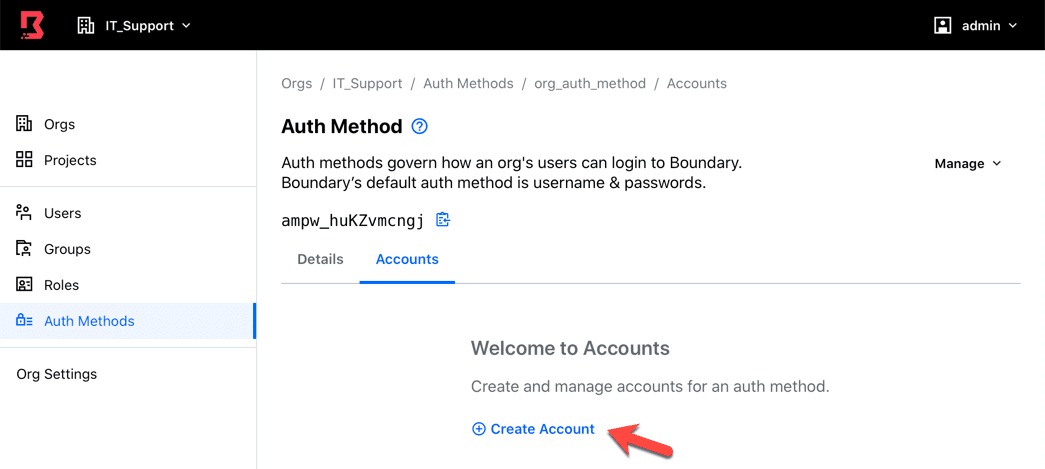Go to Projects in the sidebar

click(x=70, y=160)
